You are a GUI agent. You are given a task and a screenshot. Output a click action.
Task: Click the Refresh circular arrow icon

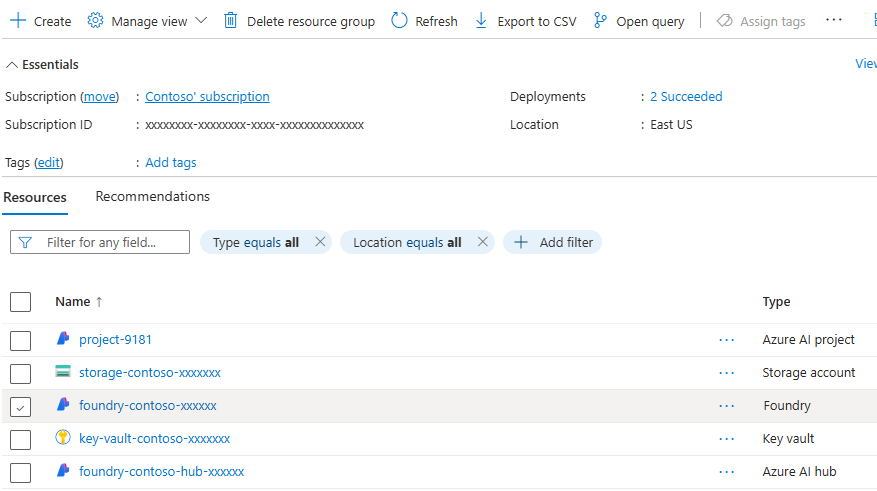(x=399, y=21)
